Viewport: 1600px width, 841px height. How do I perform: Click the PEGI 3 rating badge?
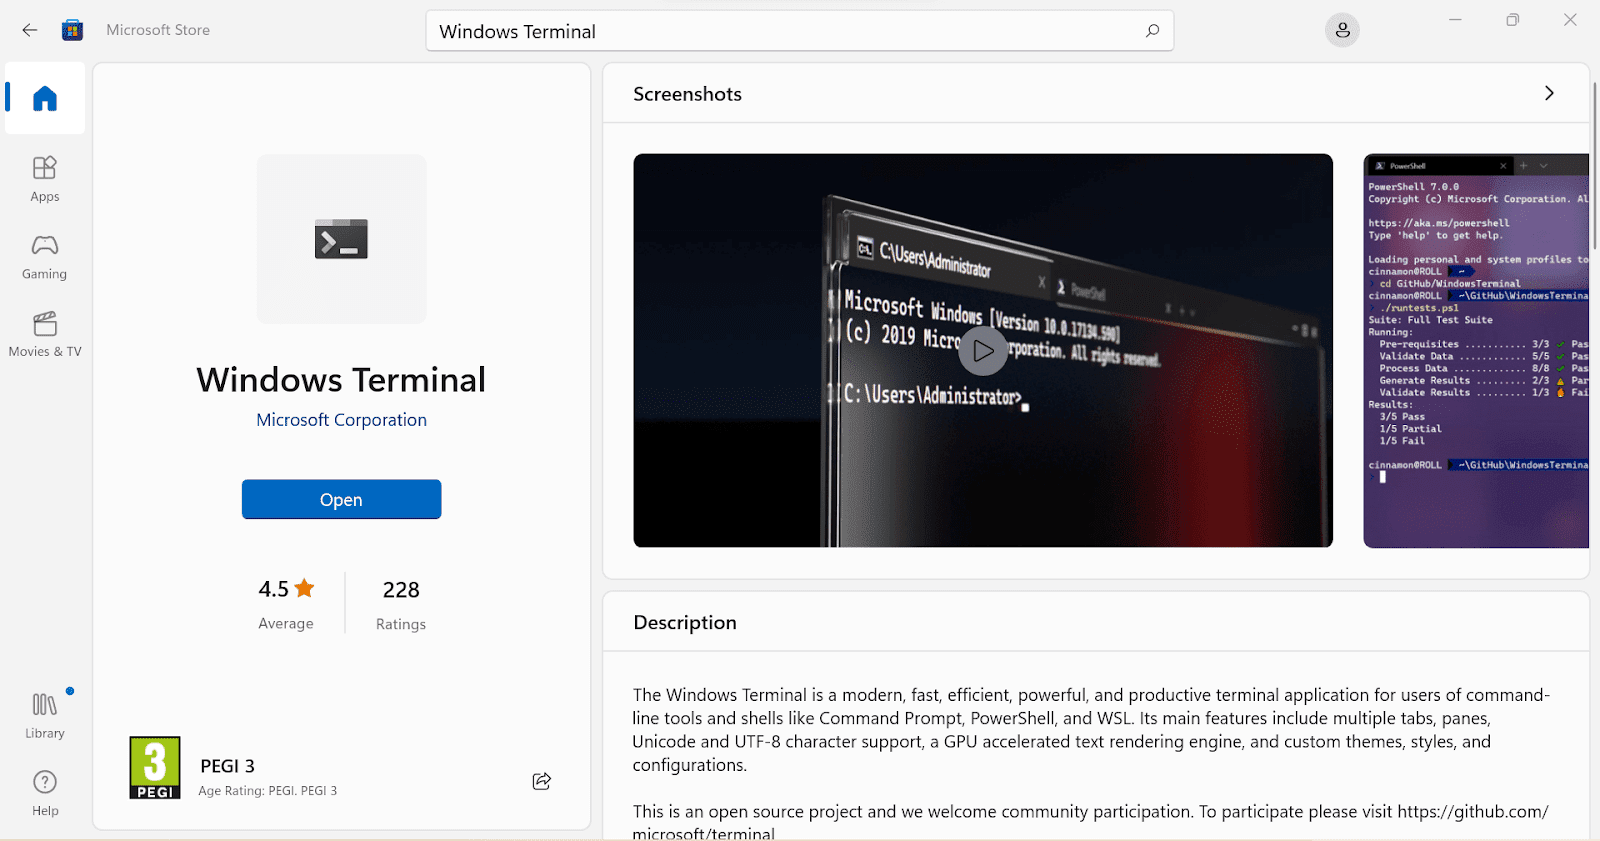click(155, 768)
